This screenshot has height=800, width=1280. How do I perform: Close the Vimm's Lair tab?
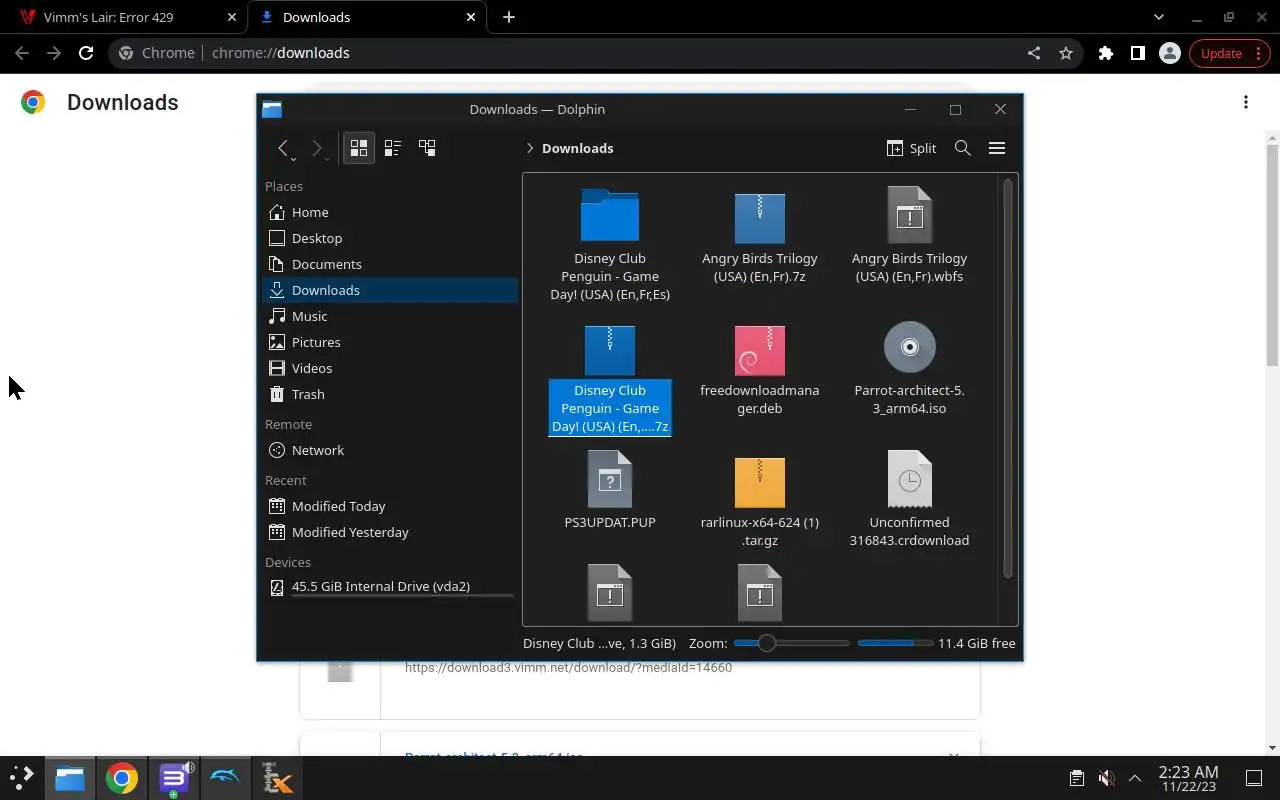232,17
